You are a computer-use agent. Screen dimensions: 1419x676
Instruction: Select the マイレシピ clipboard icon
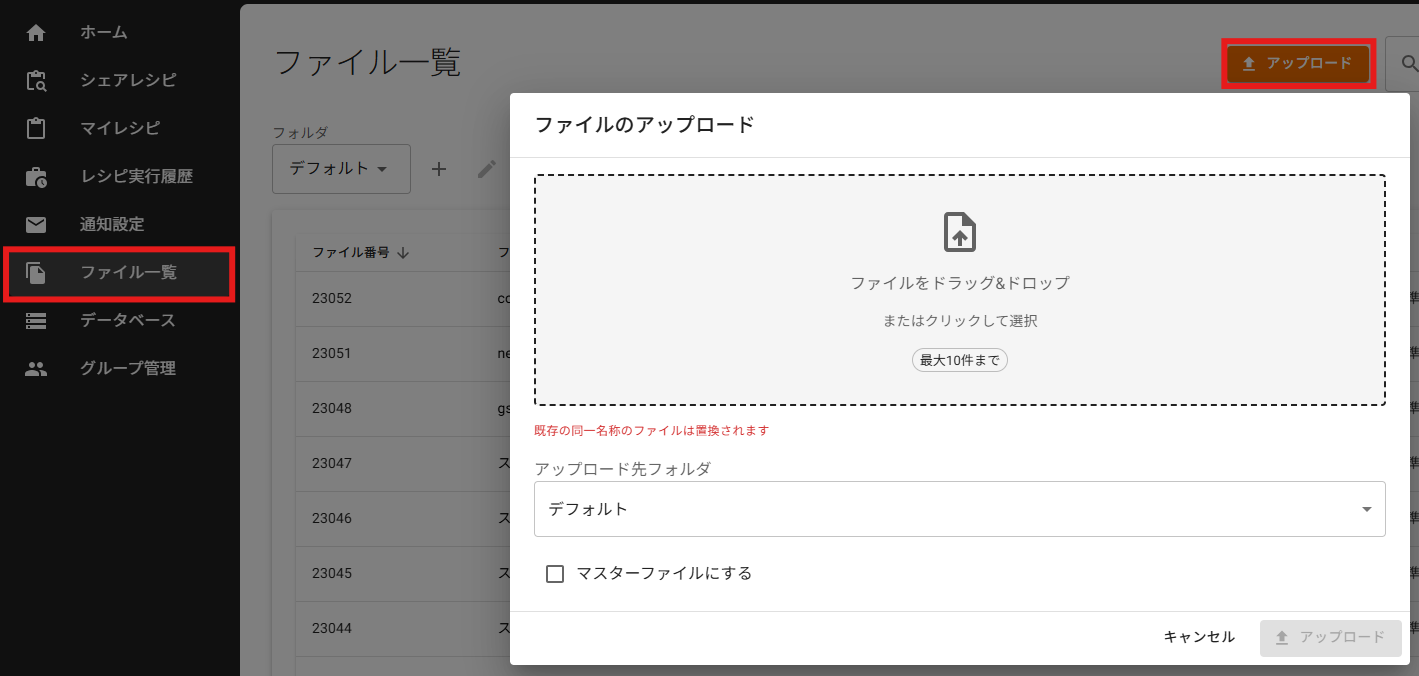[x=36, y=128]
